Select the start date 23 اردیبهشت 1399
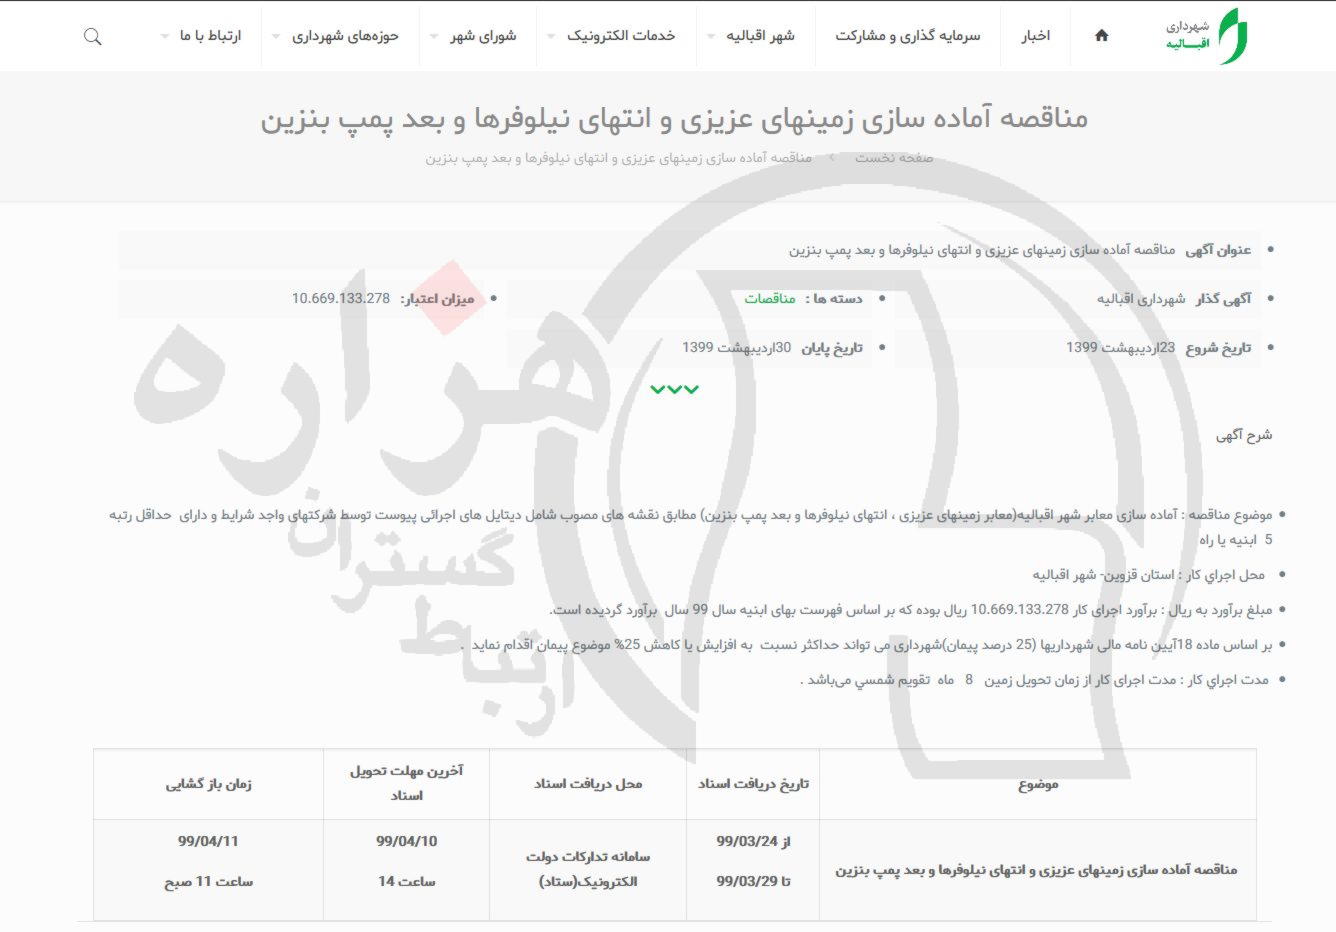 pos(1120,348)
